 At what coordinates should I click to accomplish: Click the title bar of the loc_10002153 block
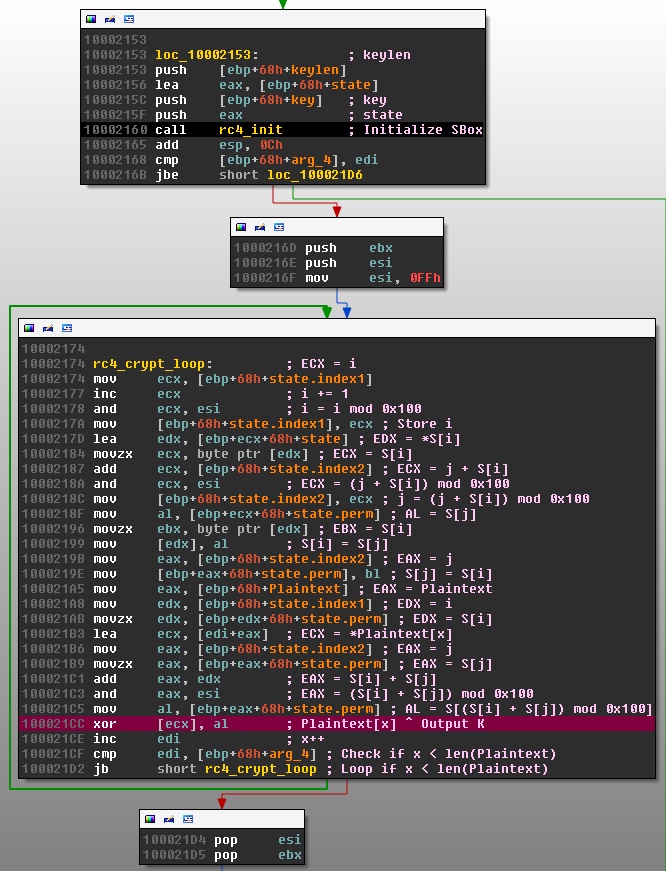[x=283, y=19]
